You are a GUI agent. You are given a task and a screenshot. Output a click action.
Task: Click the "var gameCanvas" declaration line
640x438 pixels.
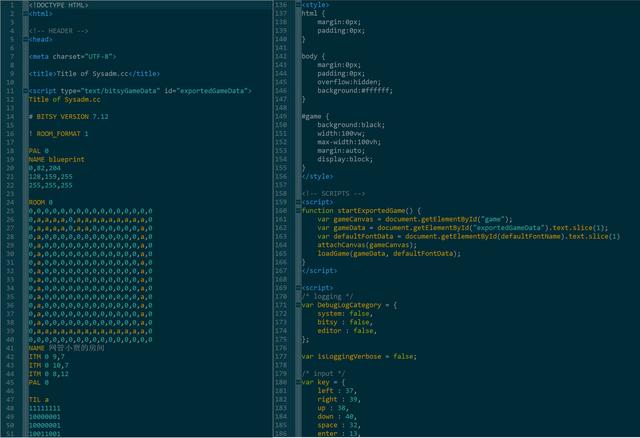(415, 219)
